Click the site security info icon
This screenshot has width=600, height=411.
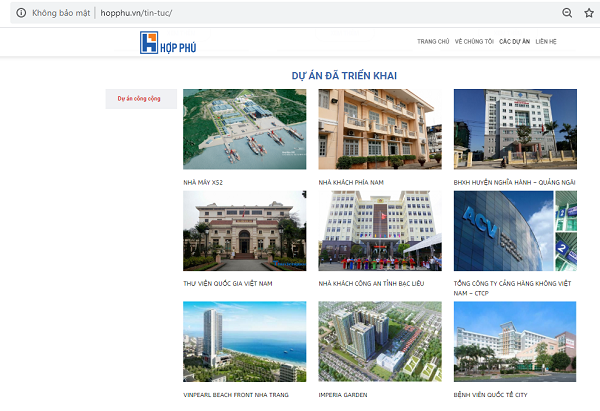[20, 12]
